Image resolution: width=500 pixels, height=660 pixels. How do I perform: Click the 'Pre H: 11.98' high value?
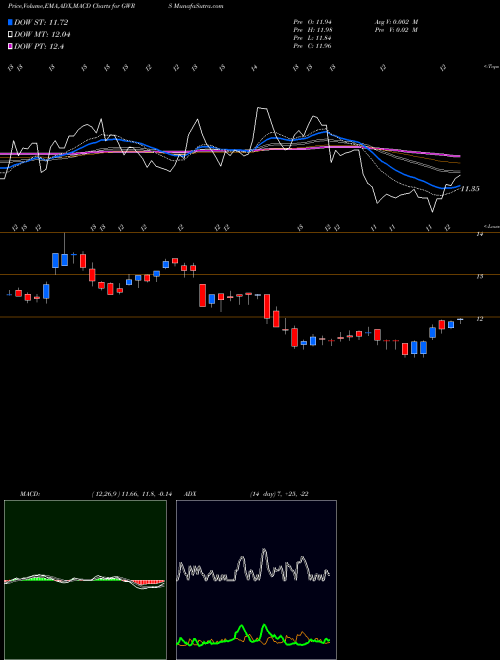(x=313, y=30)
